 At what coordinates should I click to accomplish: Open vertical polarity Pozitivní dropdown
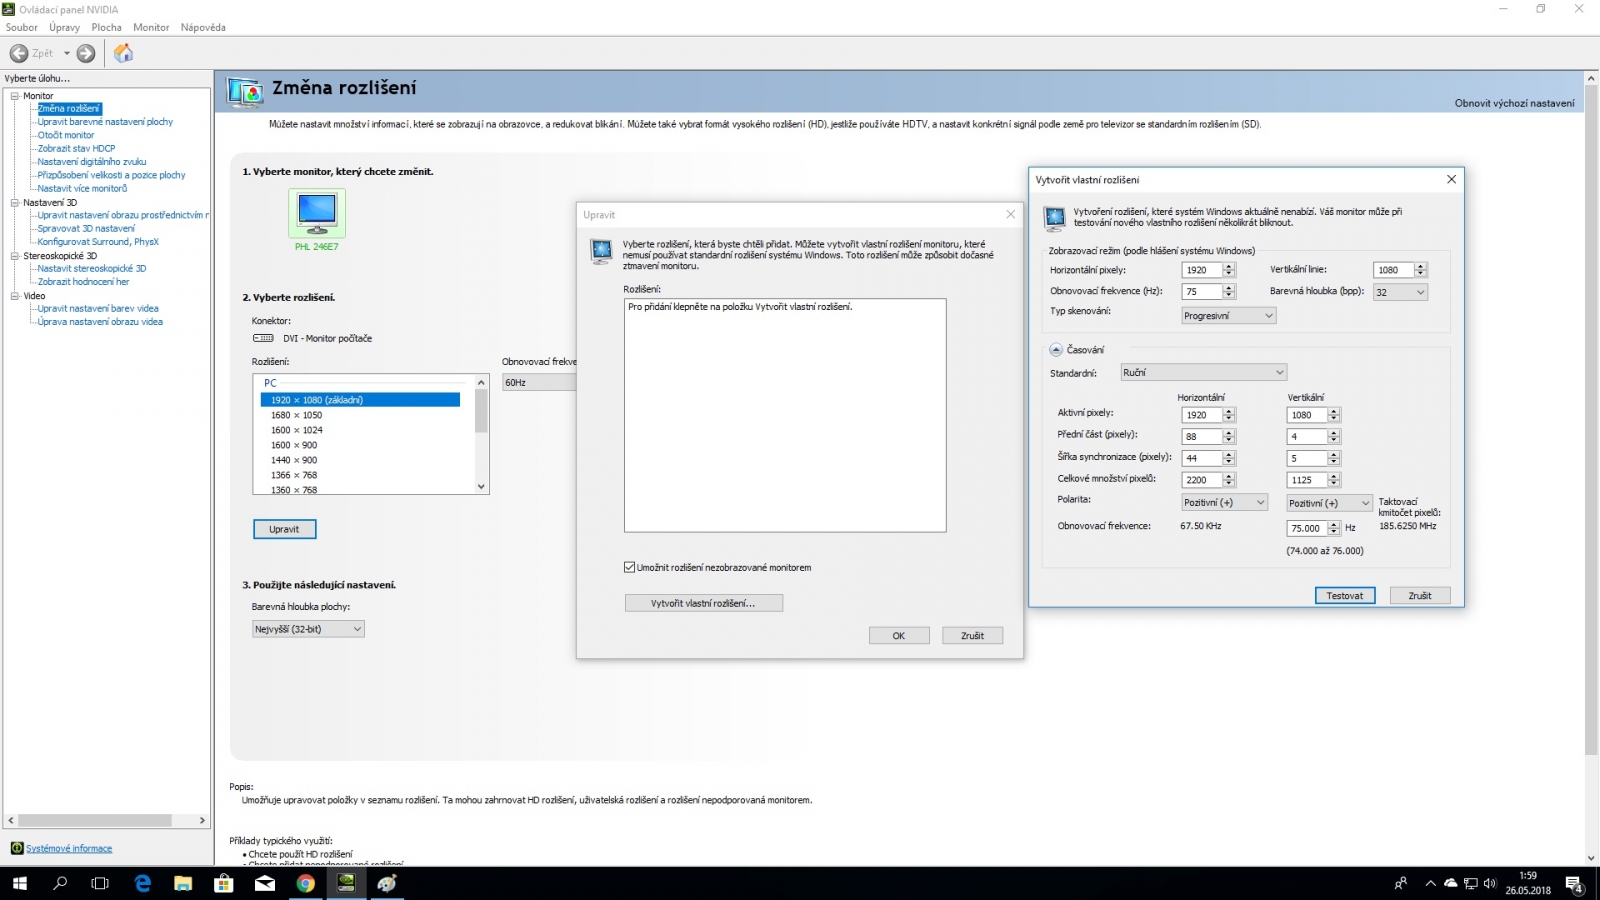pos(1329,503)
